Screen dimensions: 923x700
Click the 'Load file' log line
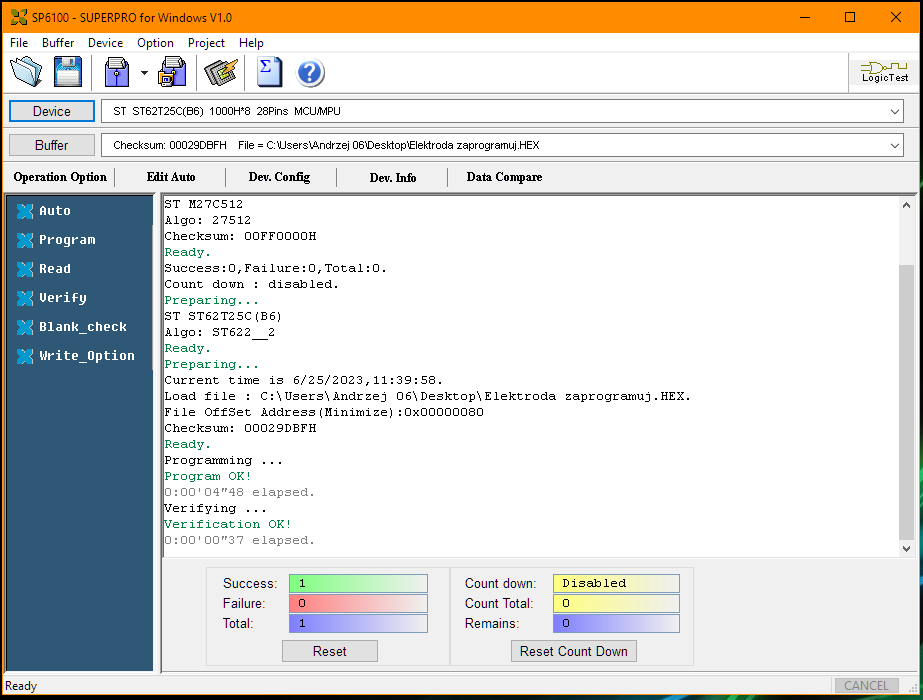pyautogui.click(x=427, y=396)
